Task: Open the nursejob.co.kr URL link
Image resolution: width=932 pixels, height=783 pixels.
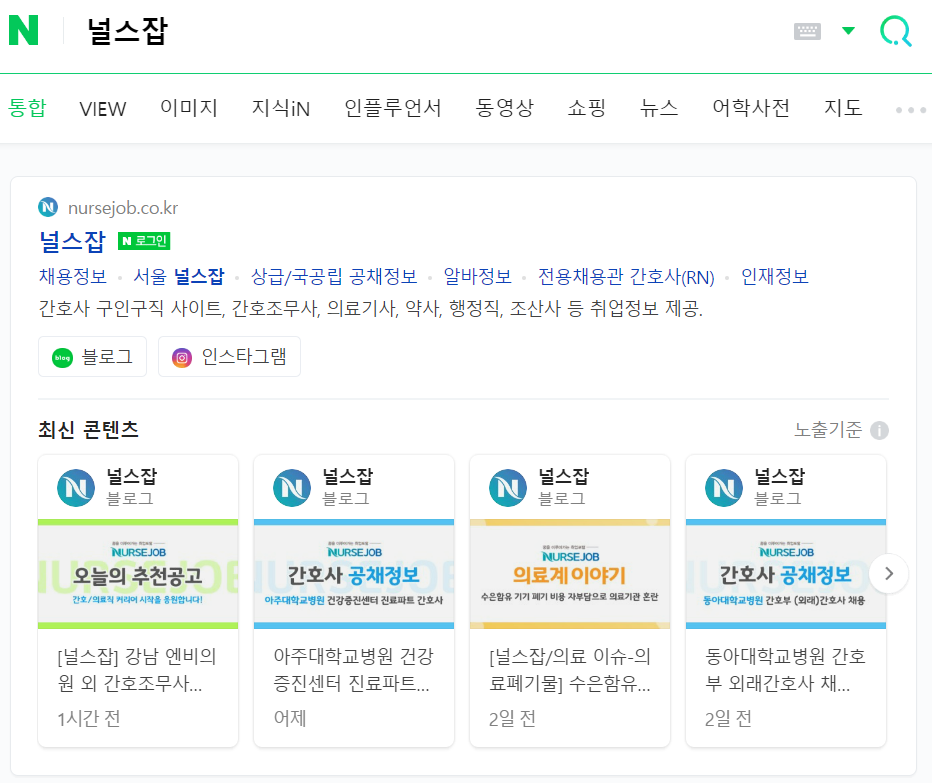Action: pyautogui.click(x=123, y=208)
